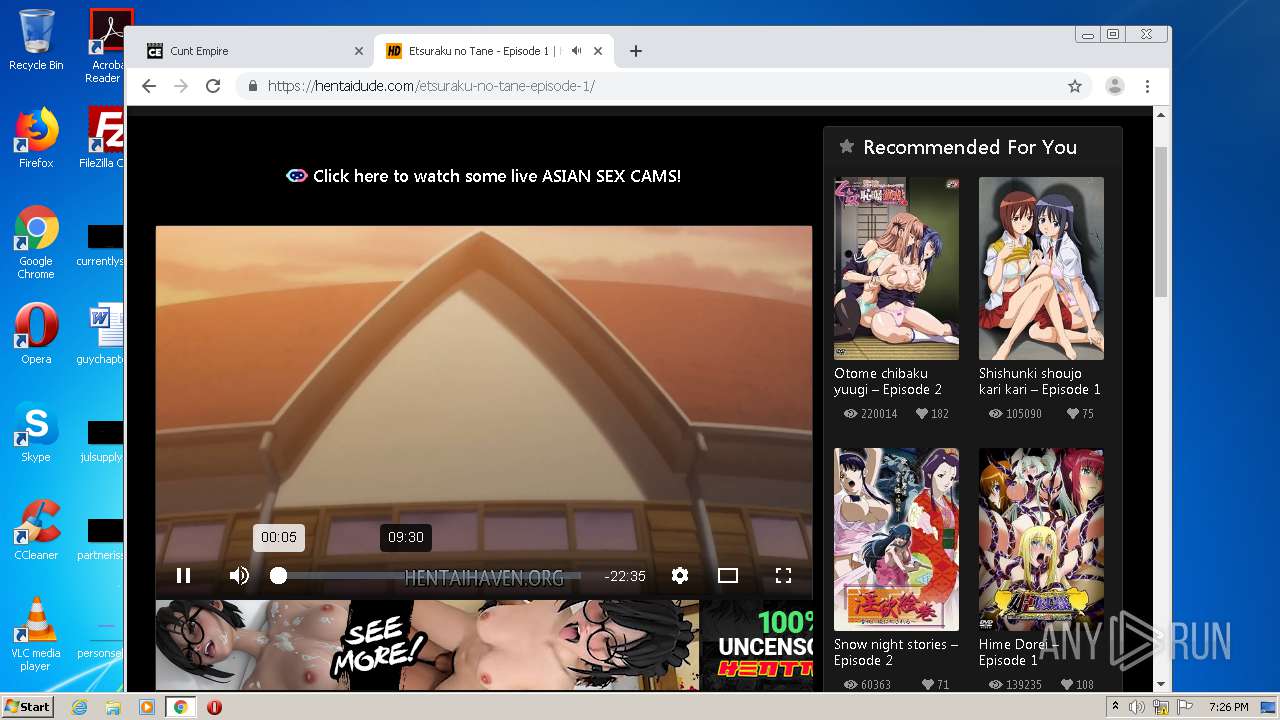Go forward in Chrome
This screenshot has width=1280, height=720.
(181, 86)
